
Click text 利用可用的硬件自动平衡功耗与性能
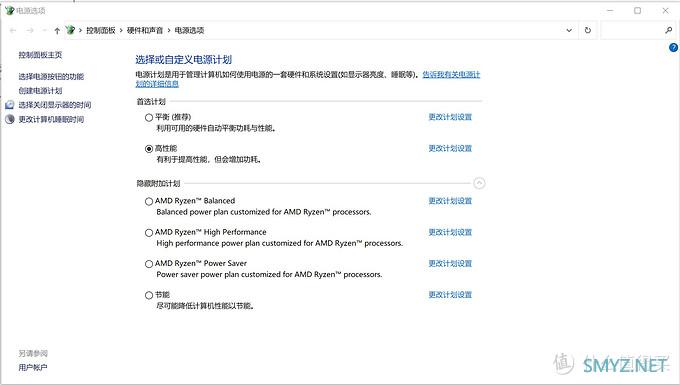tap(216, 128)
